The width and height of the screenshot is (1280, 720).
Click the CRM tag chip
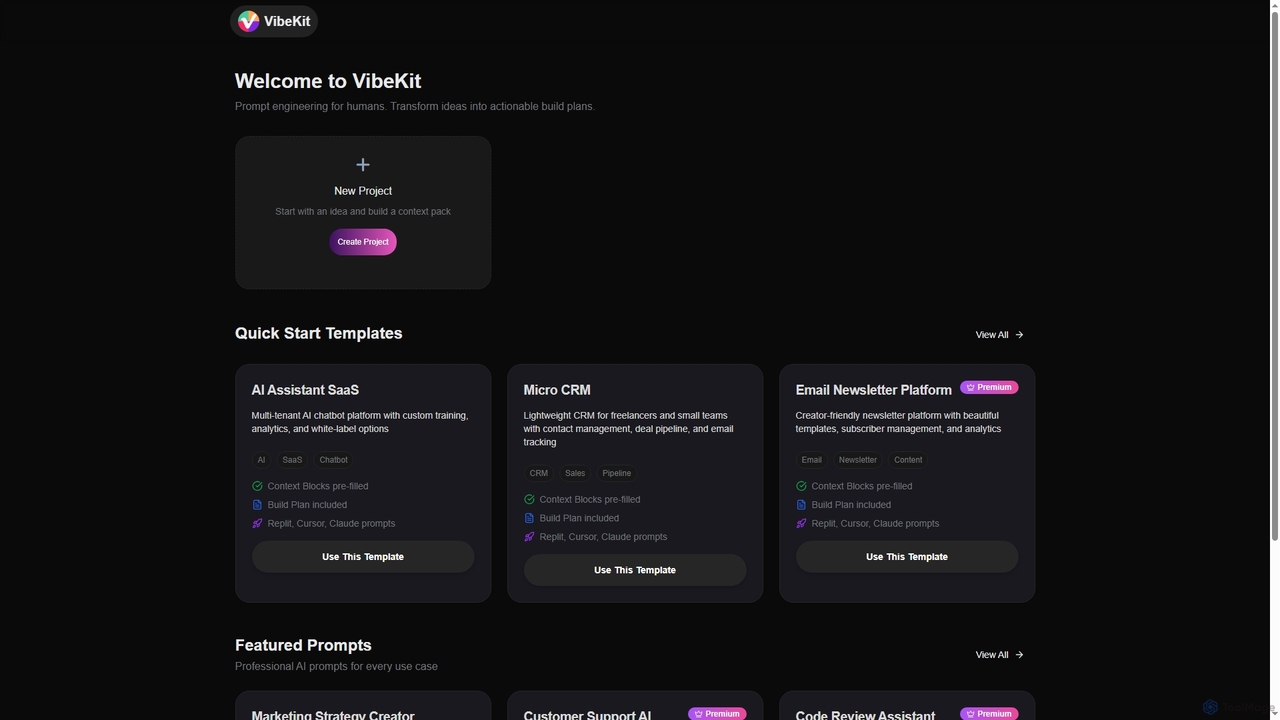pos(539,473)
